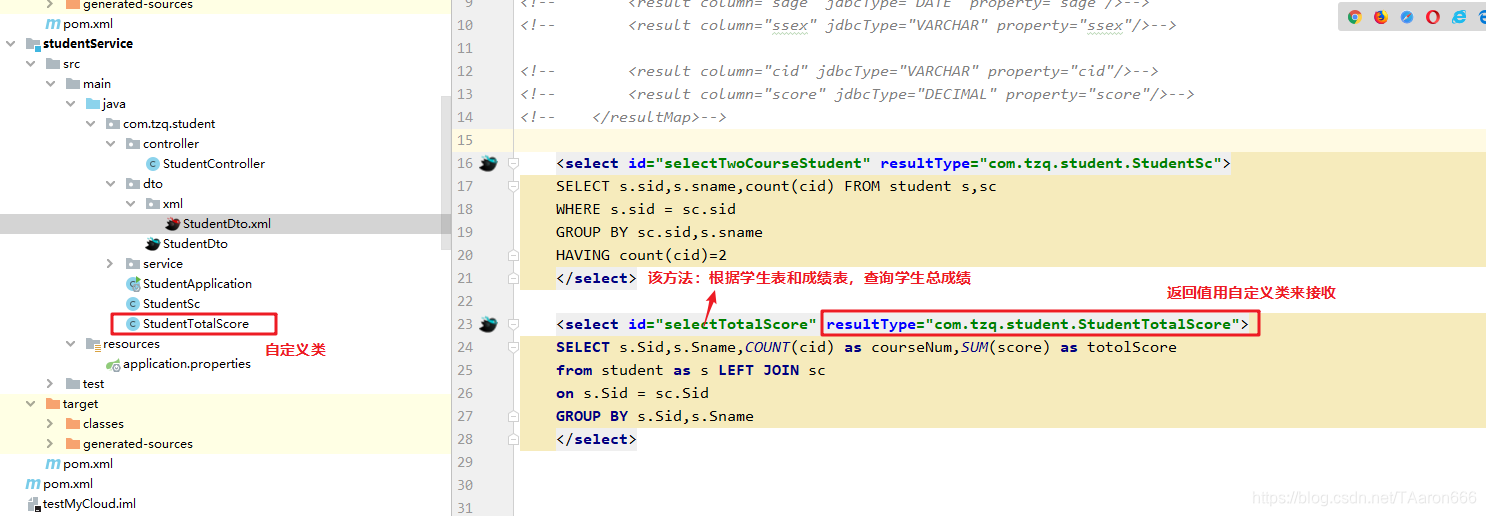Expand the service package chevron
This screenshot has height=516, width=1486.
110,264
